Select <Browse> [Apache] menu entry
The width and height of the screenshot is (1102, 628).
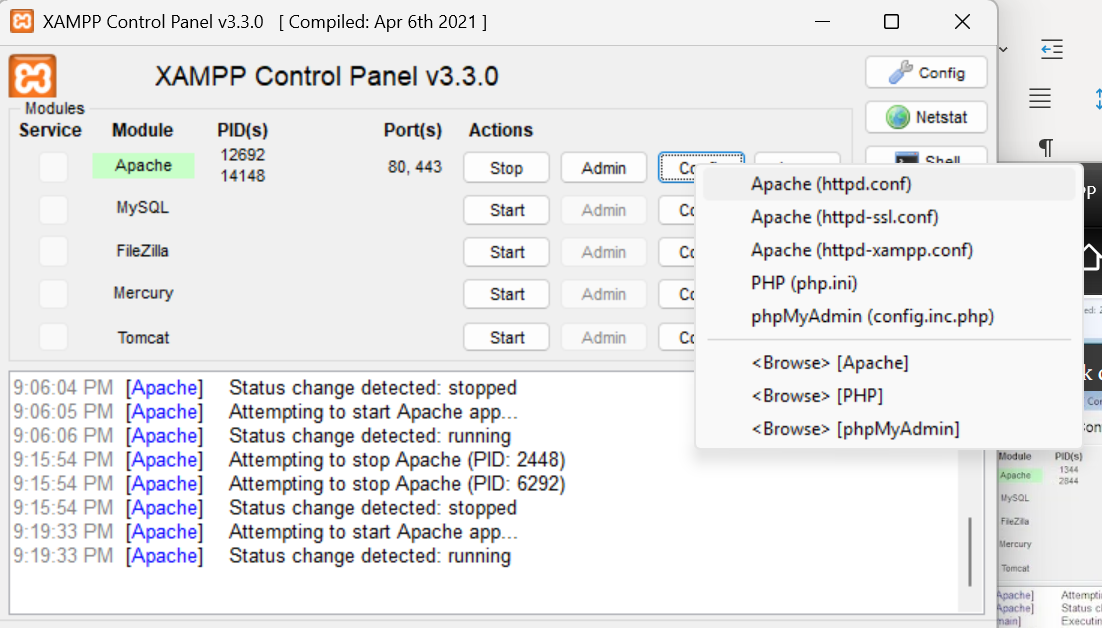pyautogui.click(x=888, y=362)
